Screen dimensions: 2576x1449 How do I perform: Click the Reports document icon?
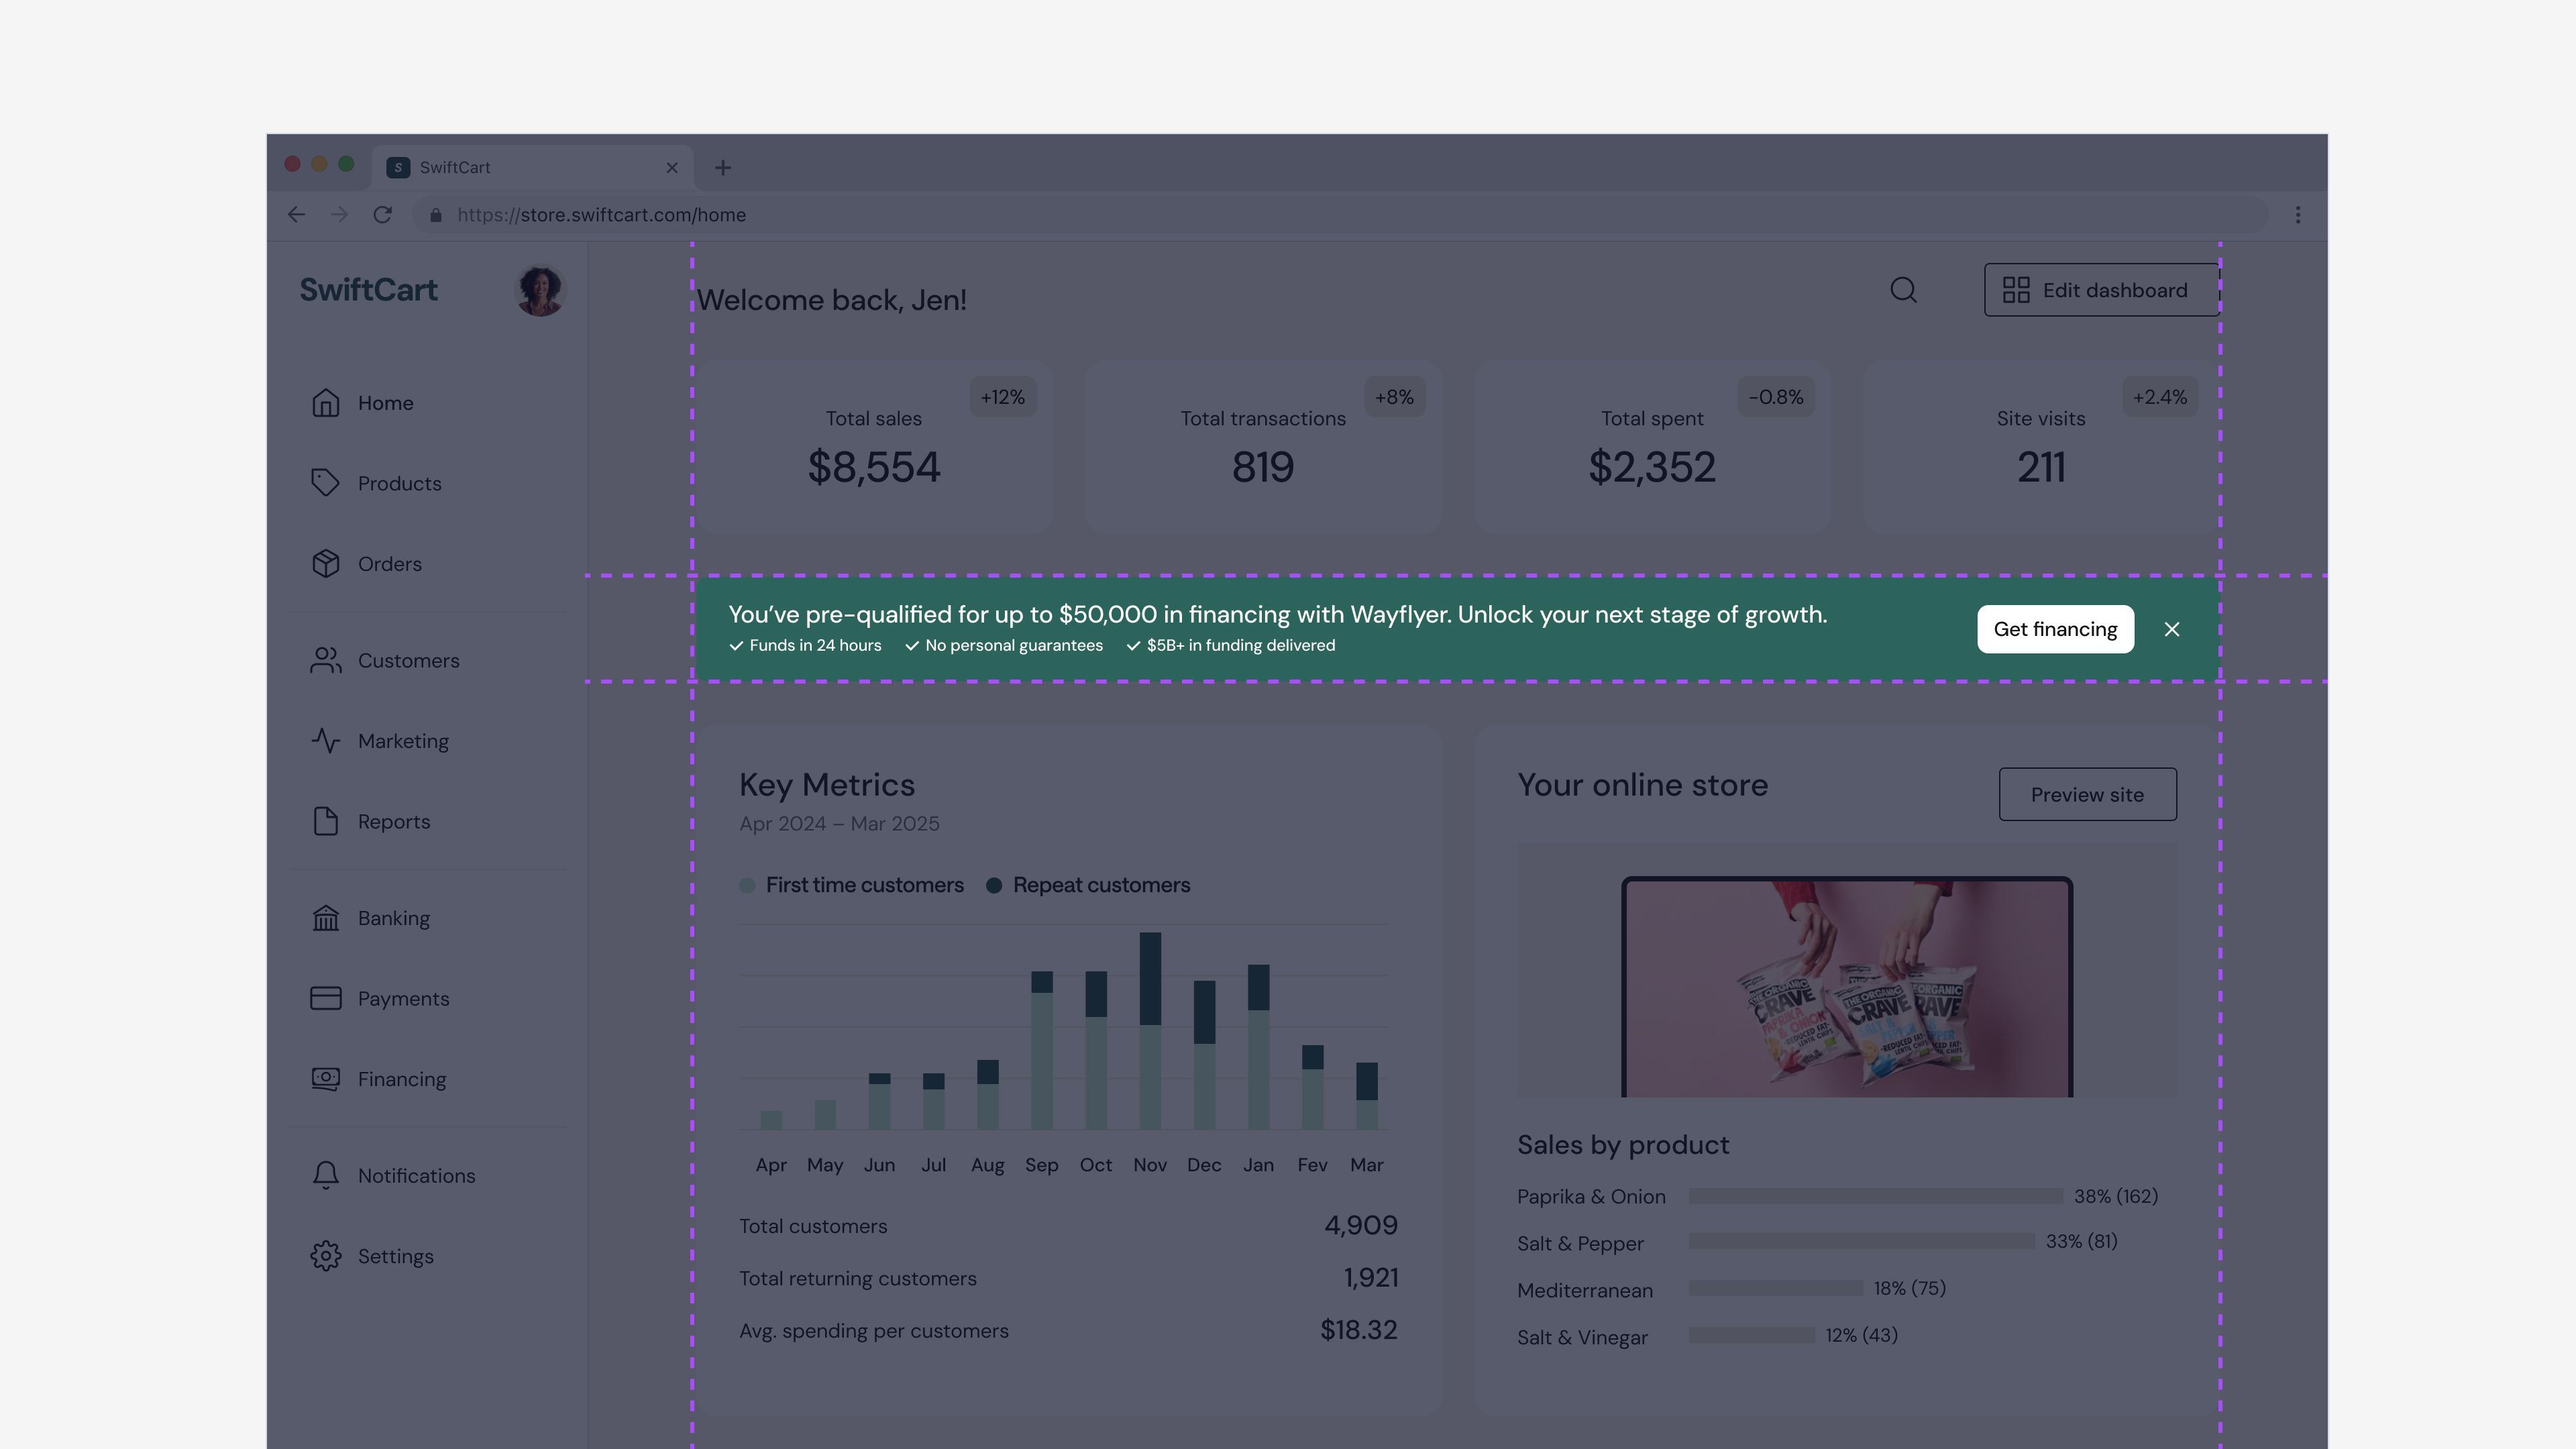(325, 822)
